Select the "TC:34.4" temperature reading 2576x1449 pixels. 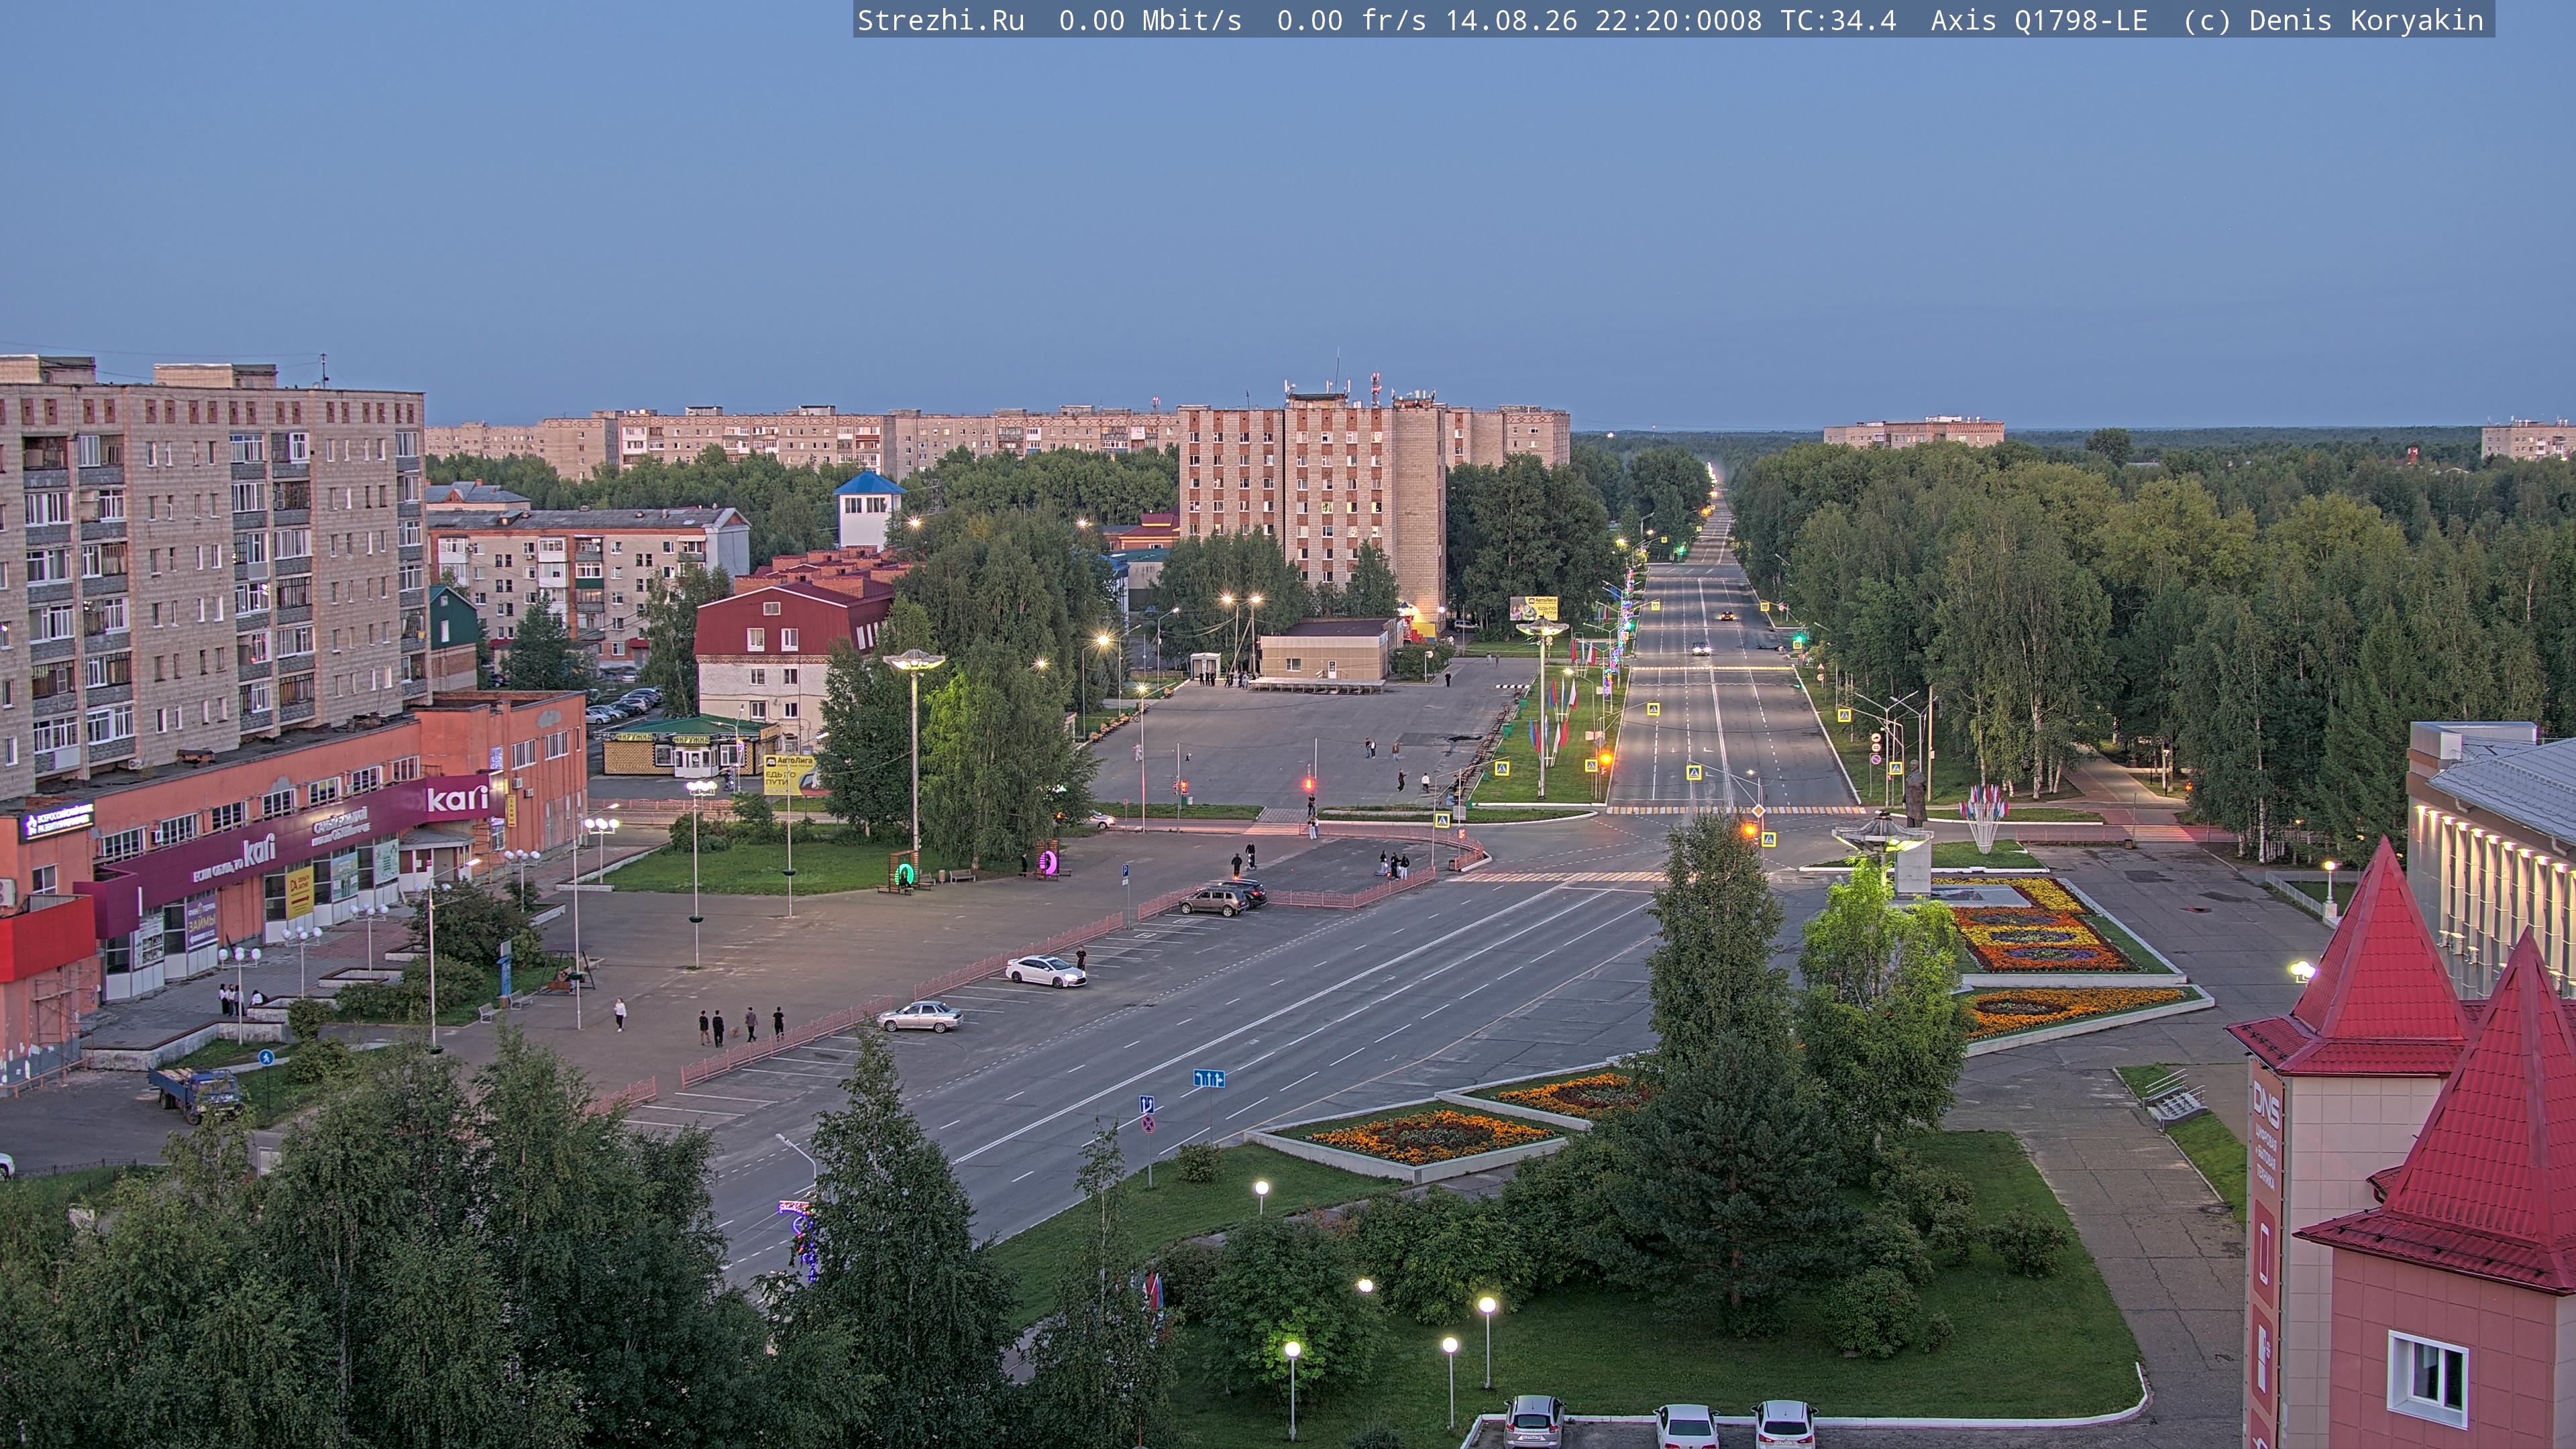click(1838, 21)
